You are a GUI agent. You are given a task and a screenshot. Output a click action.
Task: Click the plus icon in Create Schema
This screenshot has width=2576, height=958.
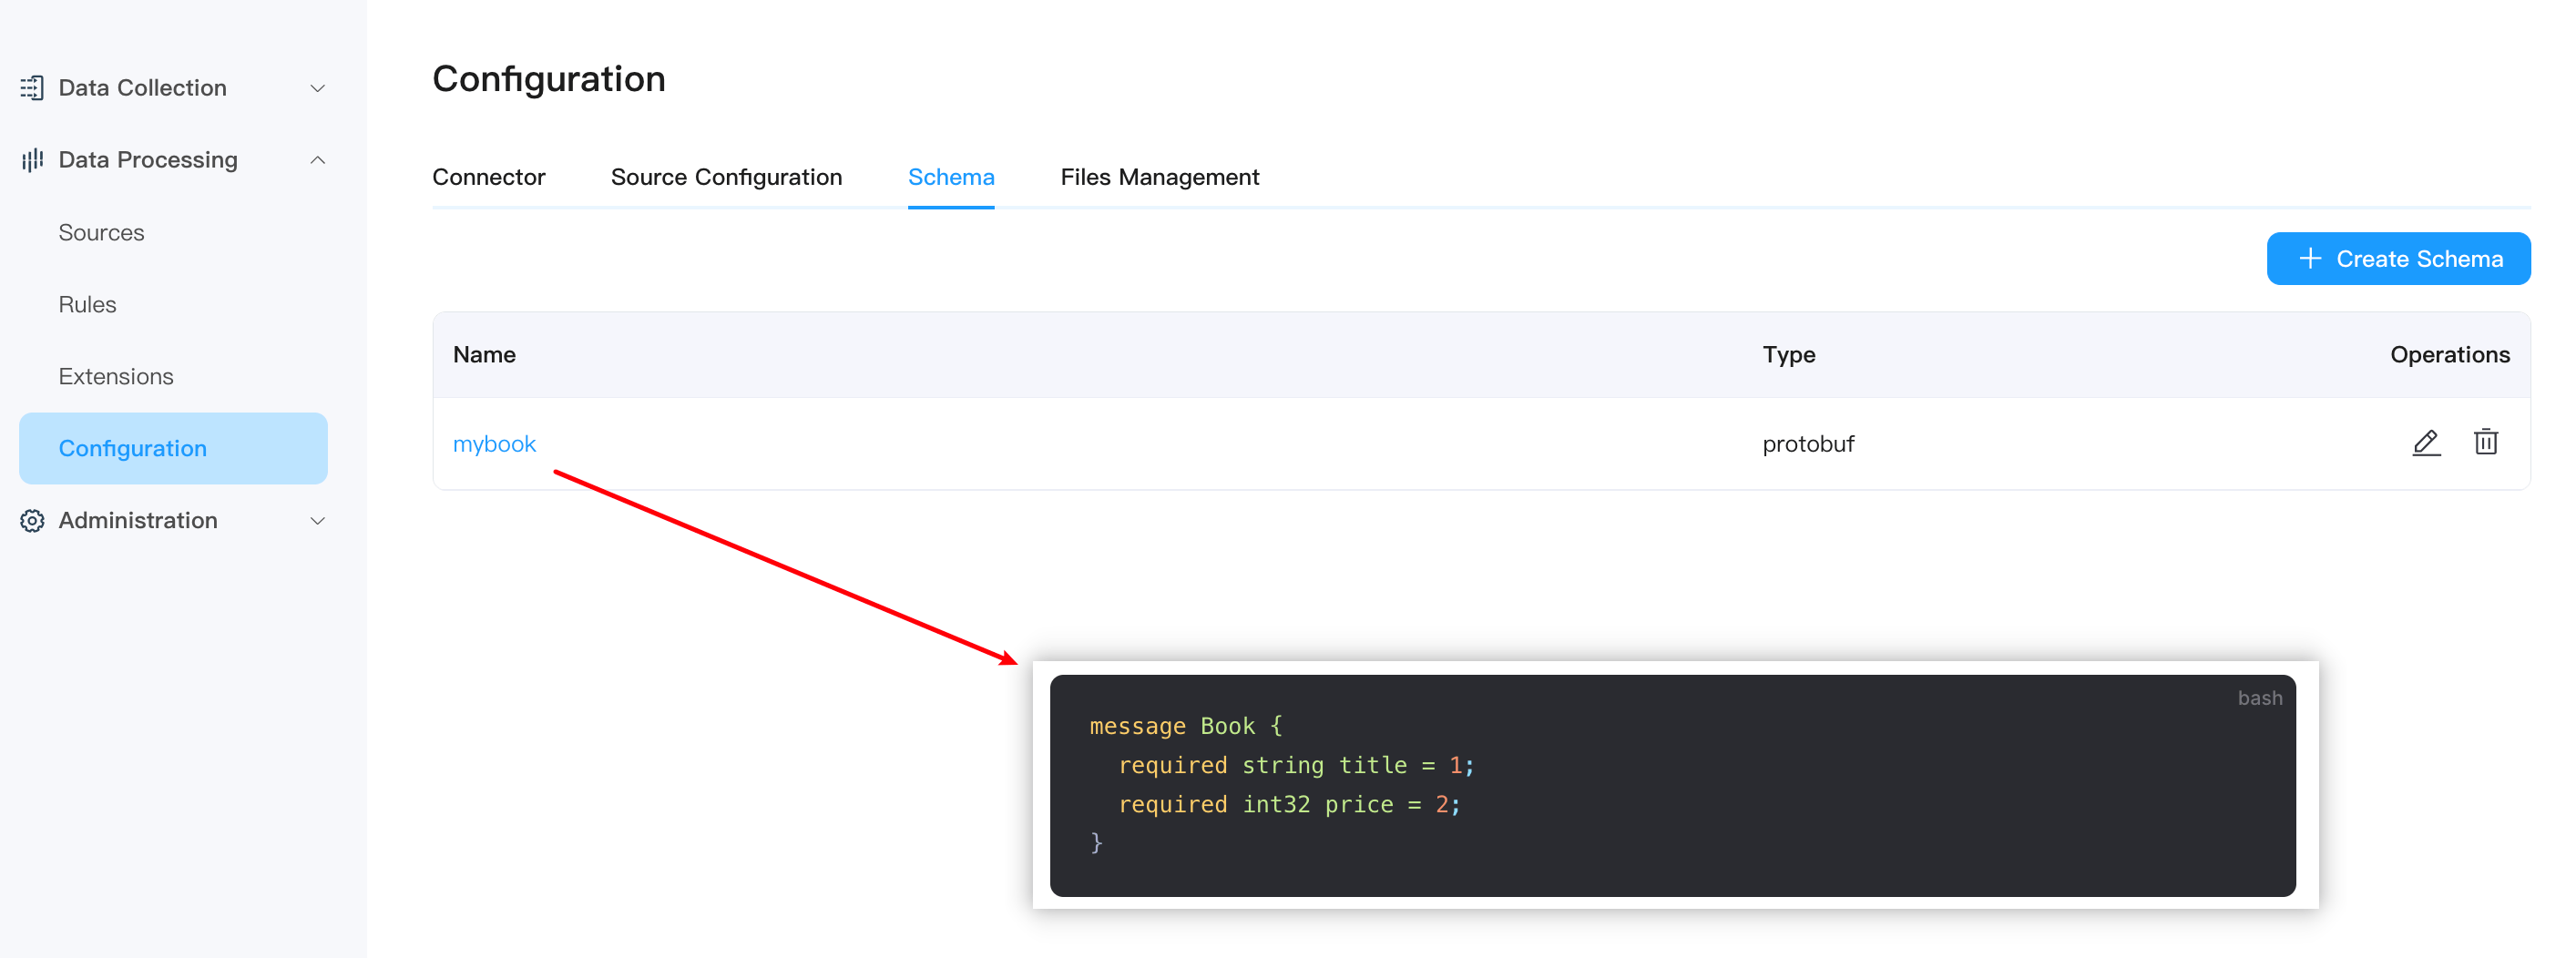[x=2311, y=259]
